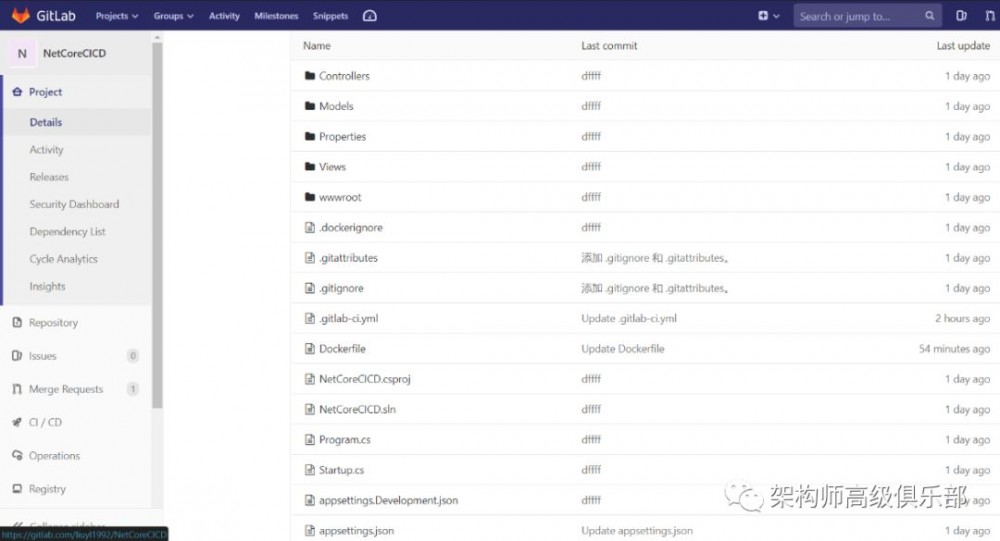Open the Groups dropdown menu
The image size is (1000, 541).
(x=173, y=16)
